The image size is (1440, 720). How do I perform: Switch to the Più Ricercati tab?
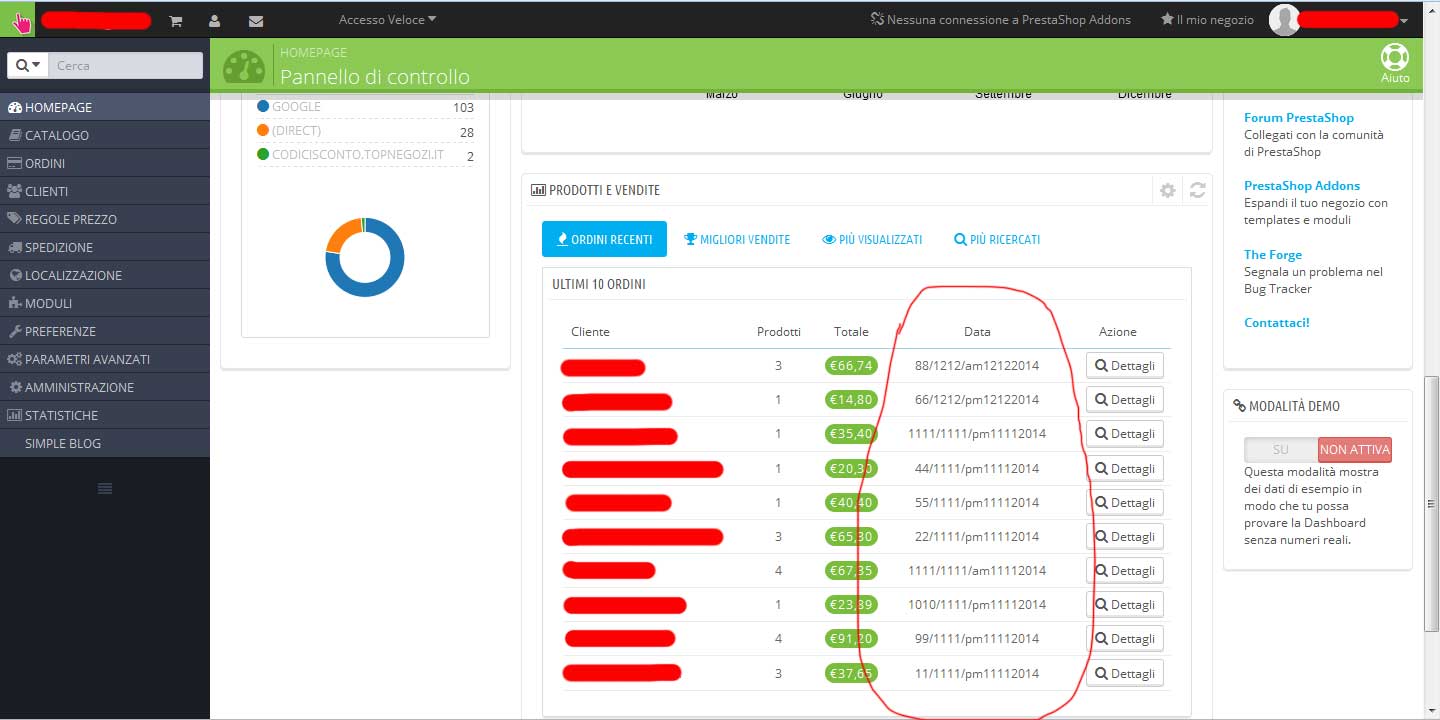pos(997,239)
